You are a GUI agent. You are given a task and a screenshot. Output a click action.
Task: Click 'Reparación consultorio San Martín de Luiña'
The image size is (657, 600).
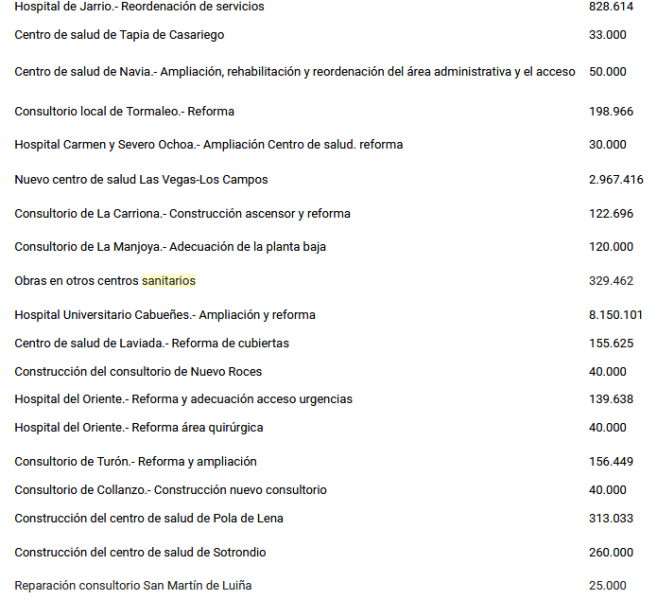133,586
